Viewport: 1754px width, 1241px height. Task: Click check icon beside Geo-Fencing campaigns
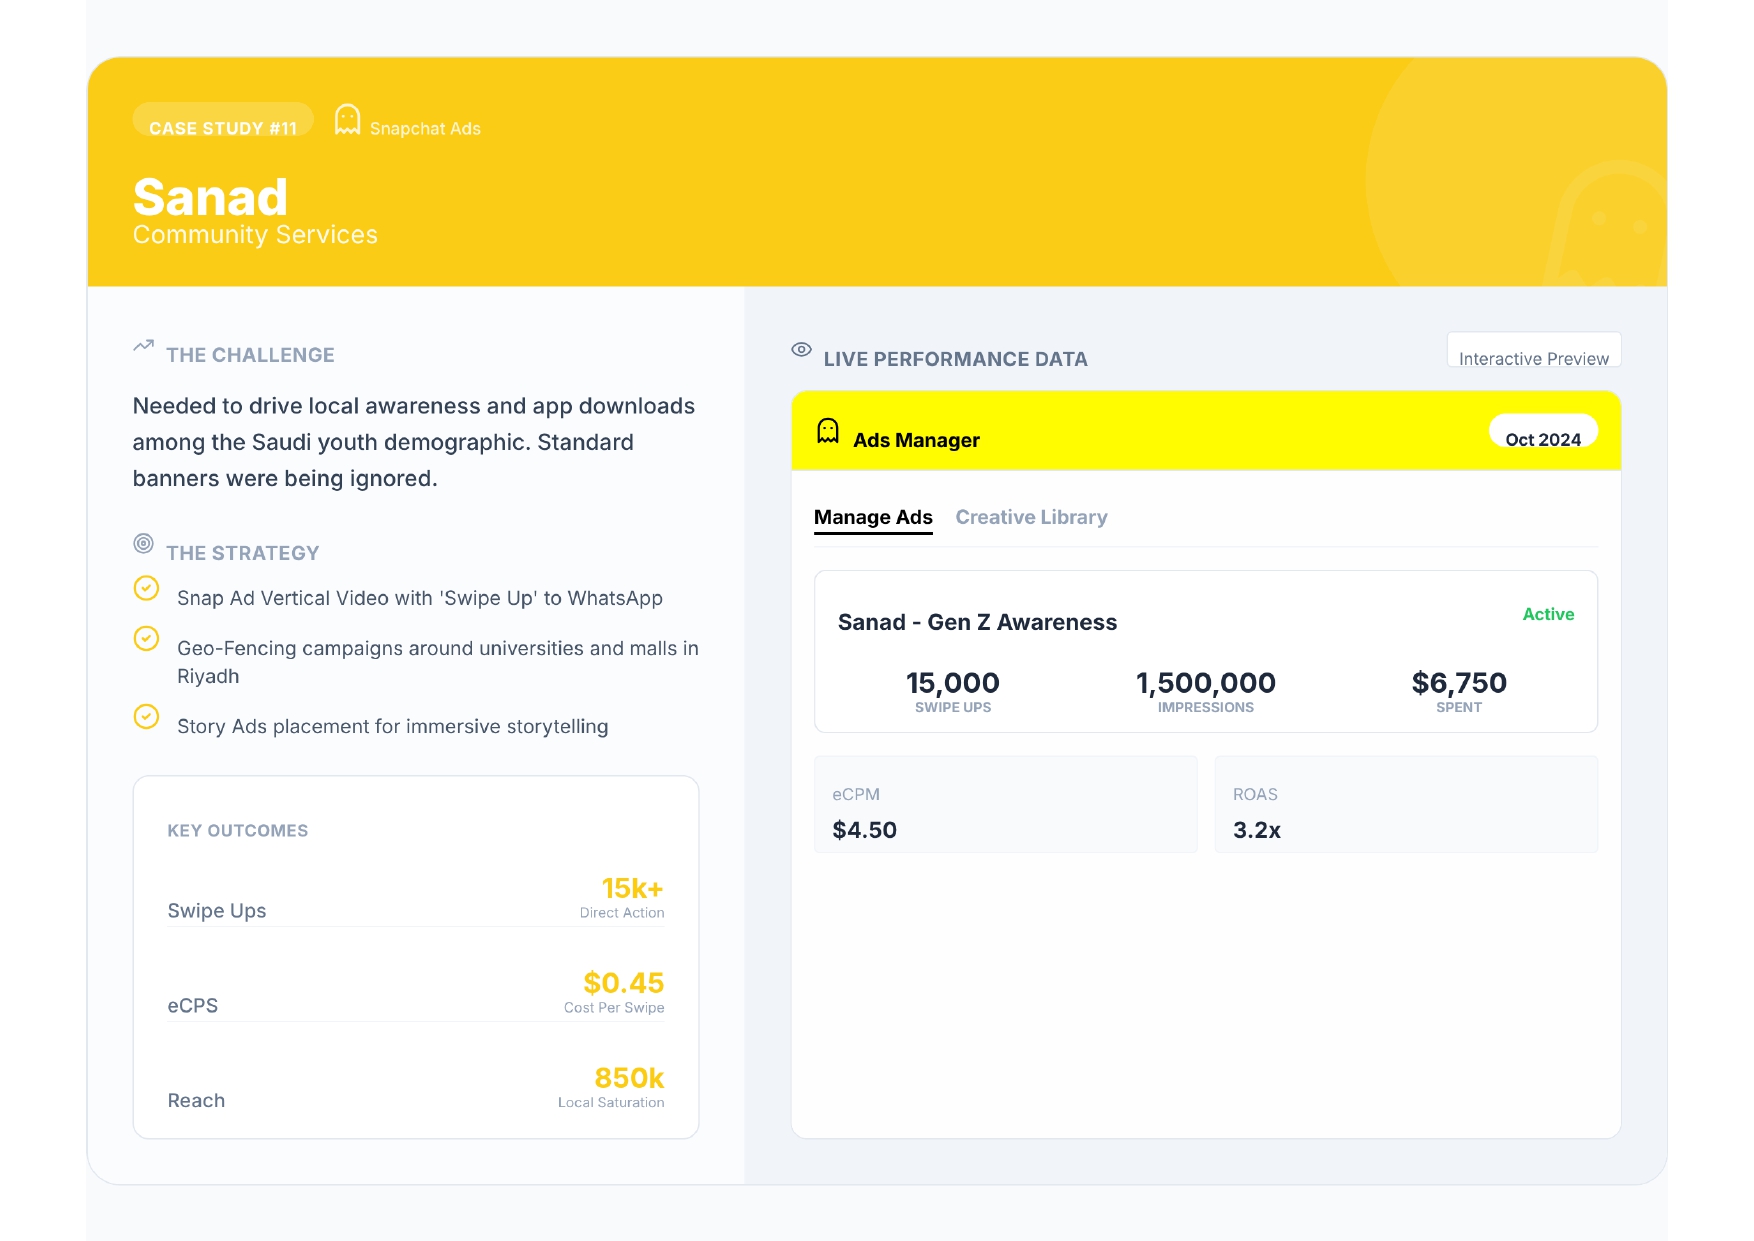tap(146, 638)
